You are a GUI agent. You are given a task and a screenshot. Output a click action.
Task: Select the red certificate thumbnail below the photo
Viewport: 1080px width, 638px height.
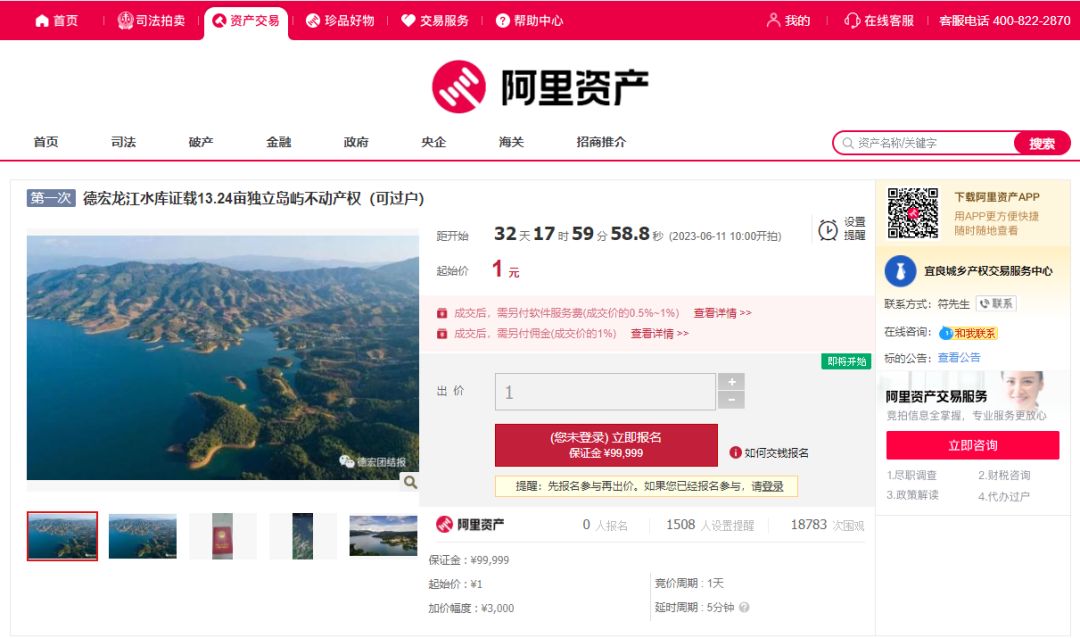(x=223, y=535)
